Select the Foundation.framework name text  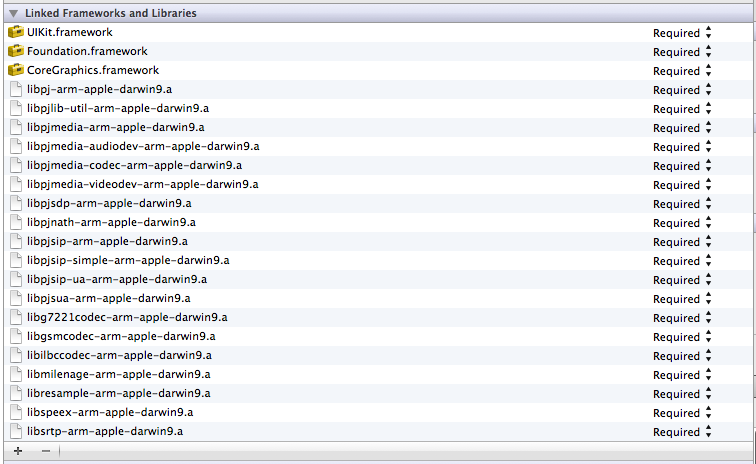[87, 51]
